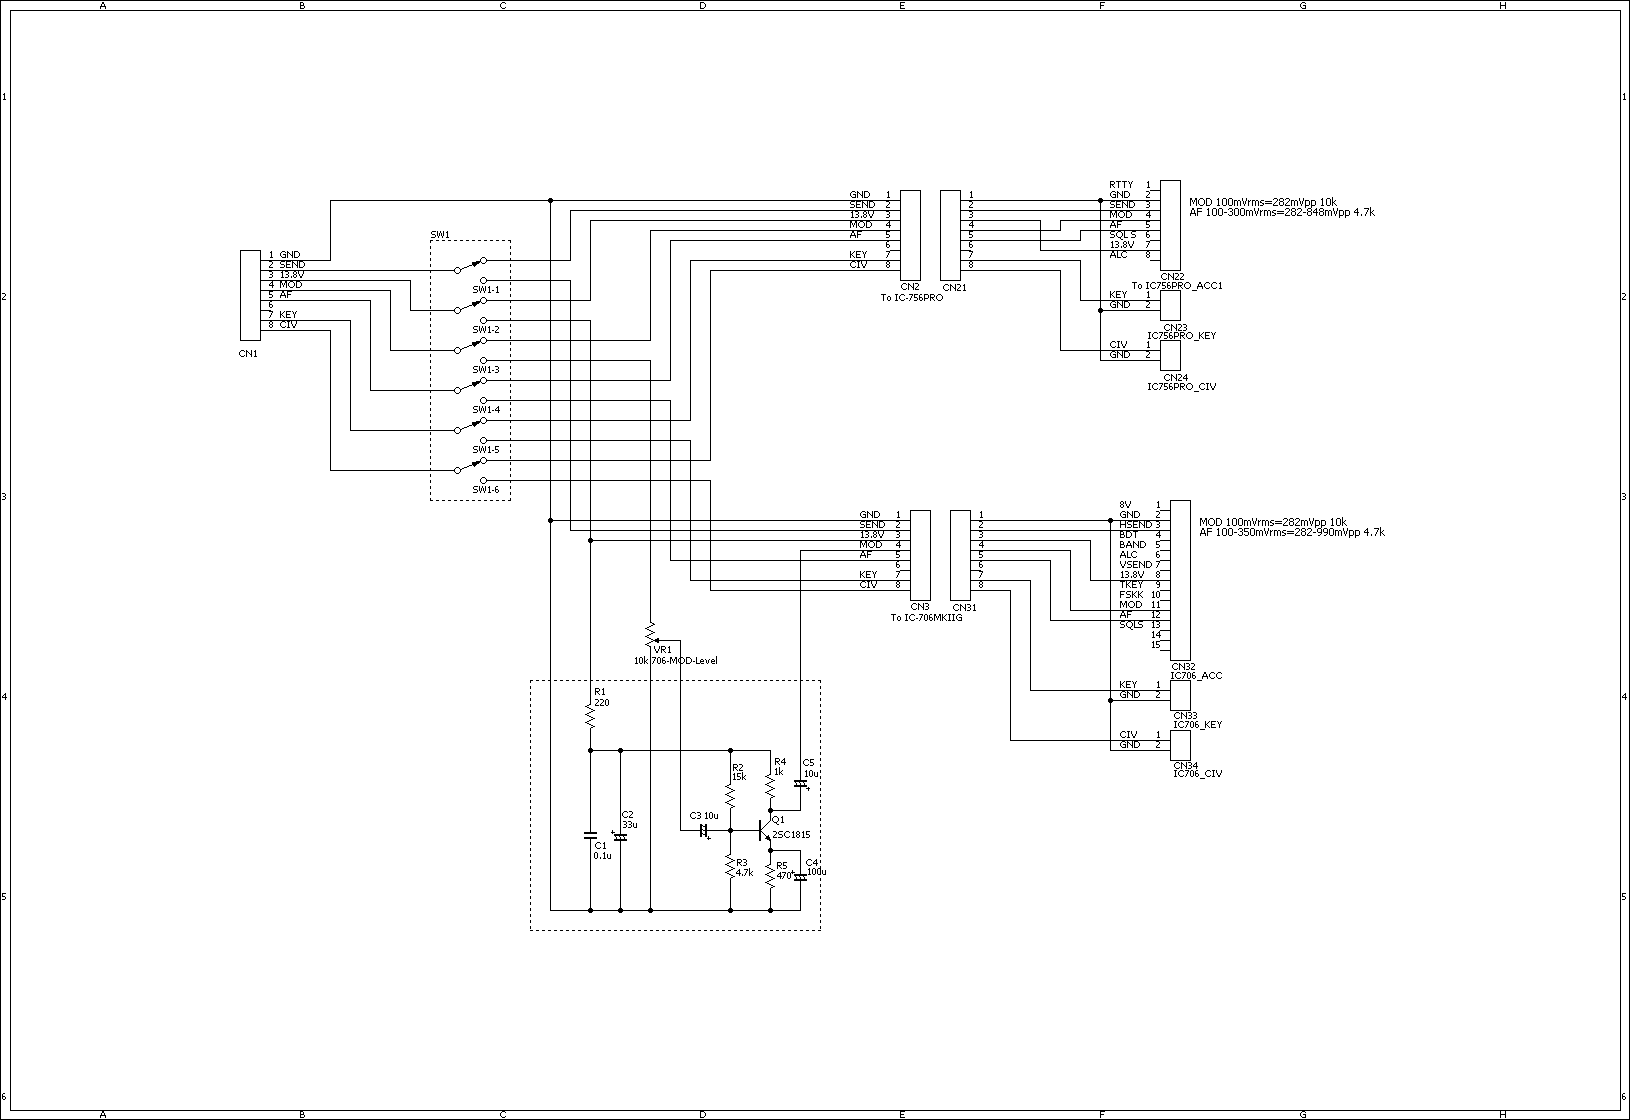Click the 'IC706_CIV' label
The image size is (1630, 1120).
pos(1197,774)
